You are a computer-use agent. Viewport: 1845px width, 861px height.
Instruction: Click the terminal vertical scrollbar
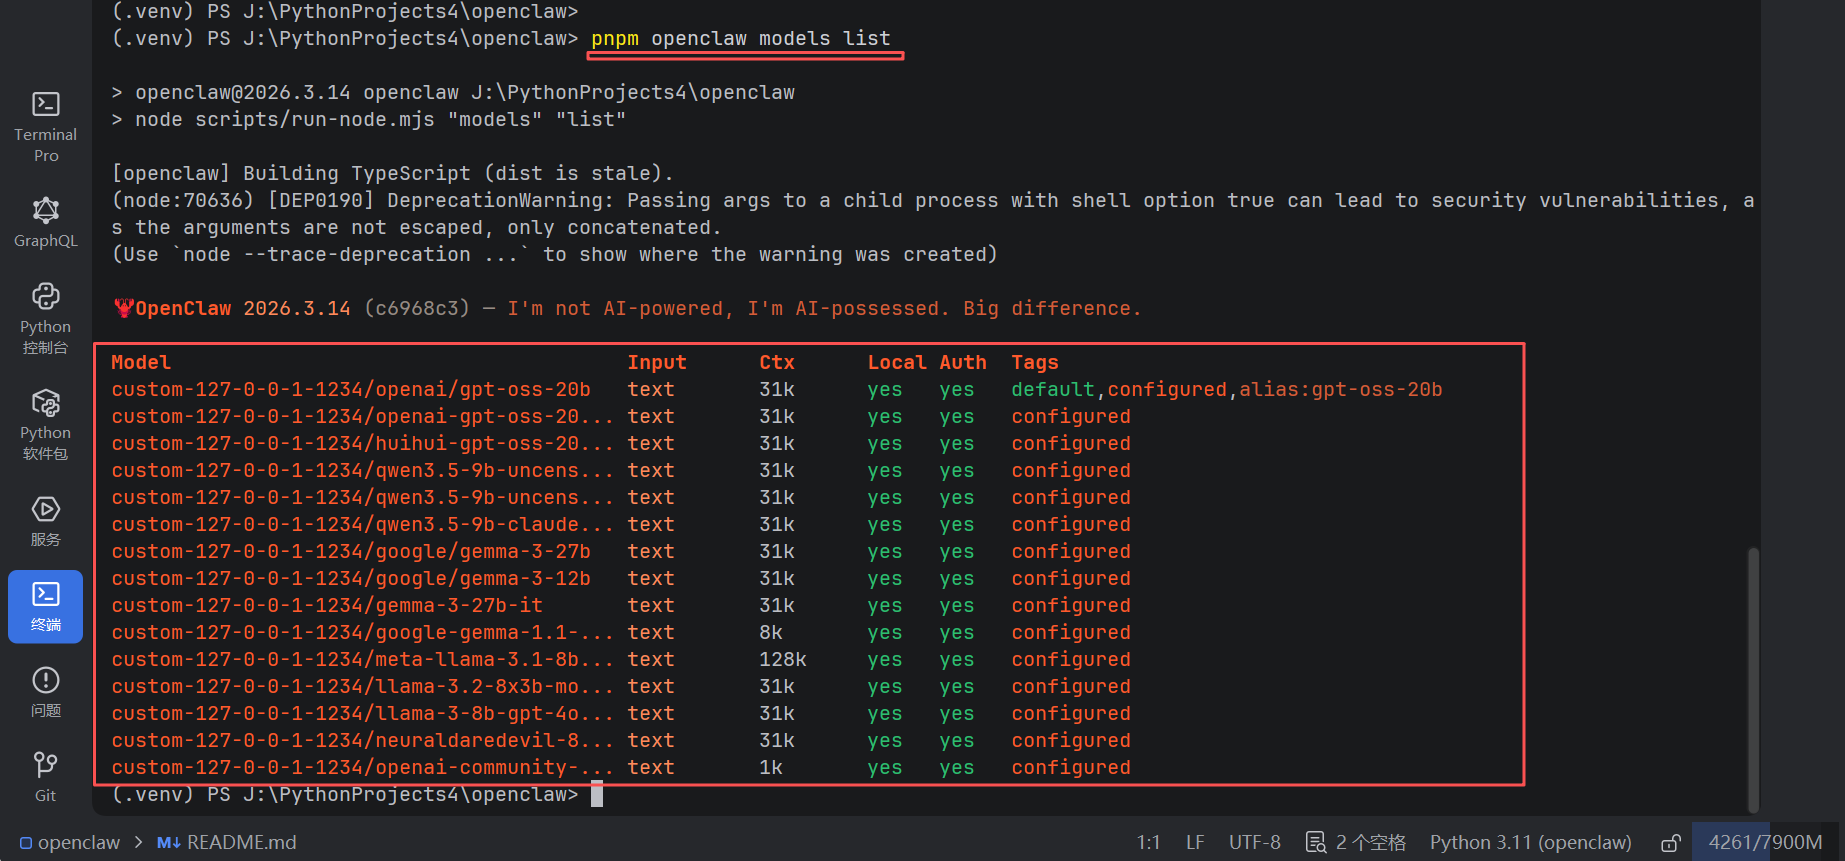click(x=1752, y=680)
